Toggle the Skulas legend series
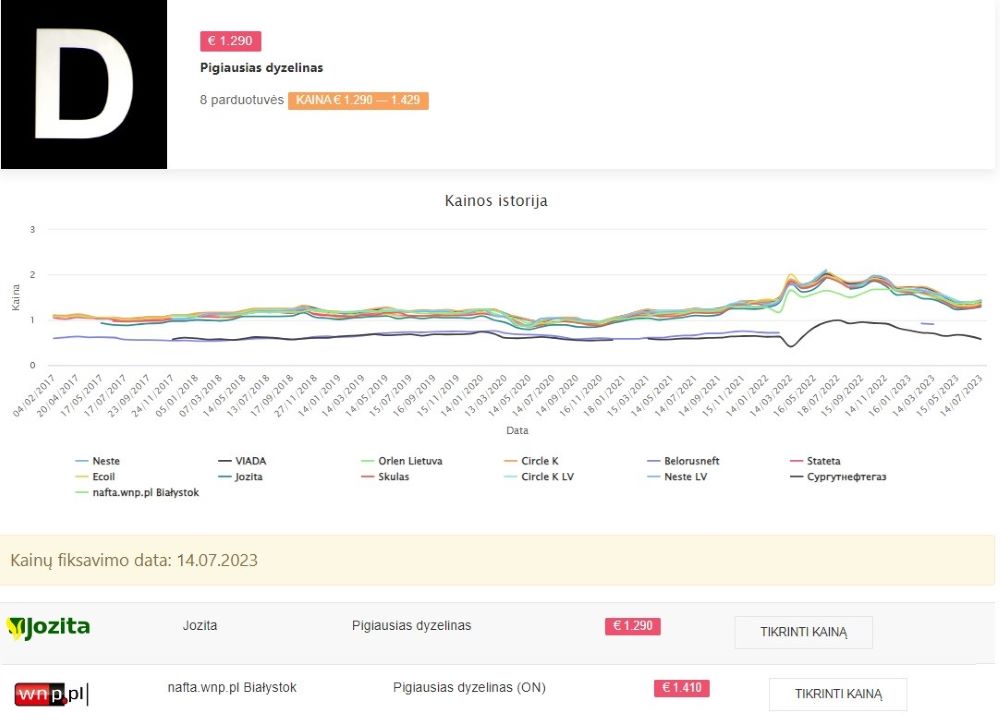 385,477
